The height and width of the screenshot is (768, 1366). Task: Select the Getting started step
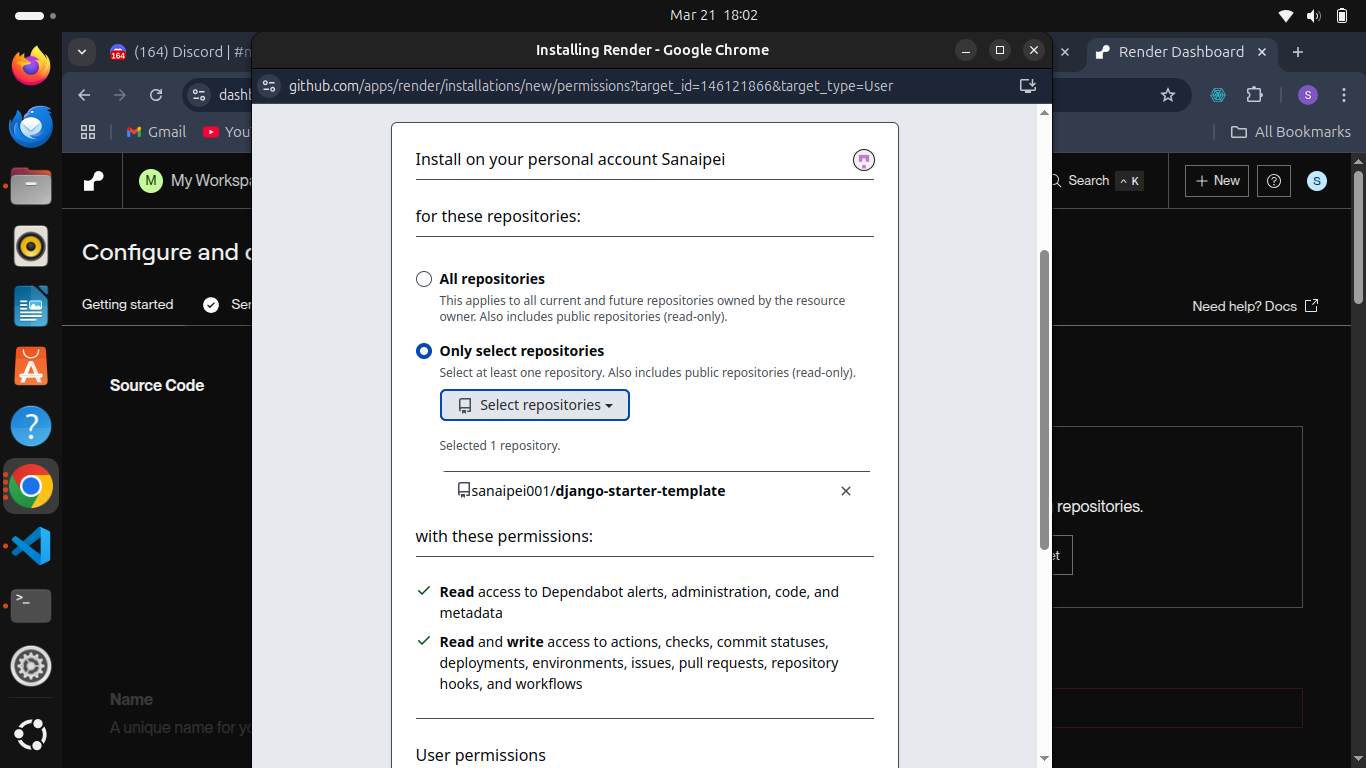coord(128,305)
